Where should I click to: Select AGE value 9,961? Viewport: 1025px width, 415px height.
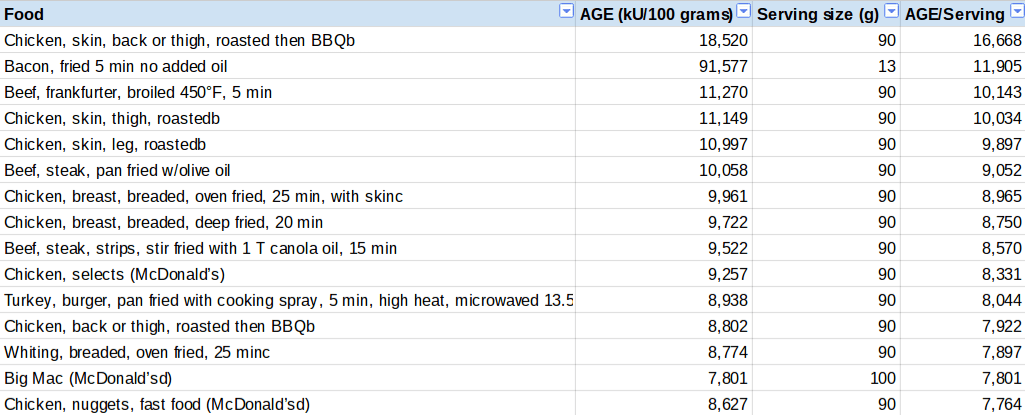click(x=664, y=196)
